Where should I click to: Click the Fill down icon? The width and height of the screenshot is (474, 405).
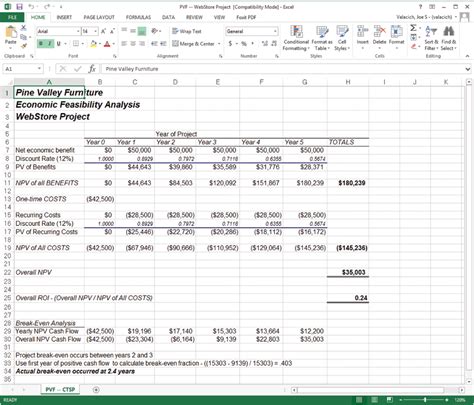pyautogui.click(x=413, y=37)
